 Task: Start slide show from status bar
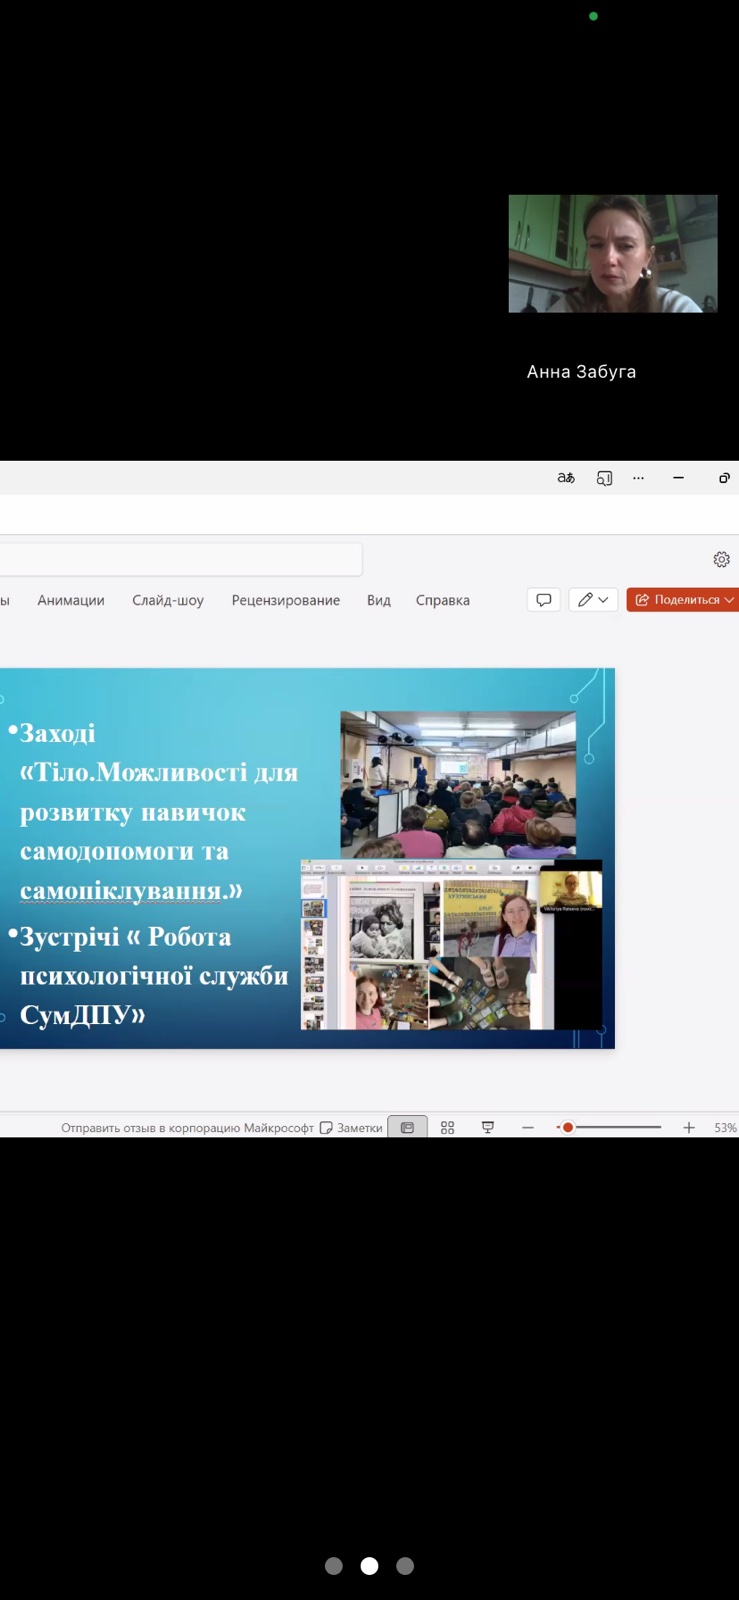coord(488,1127)
